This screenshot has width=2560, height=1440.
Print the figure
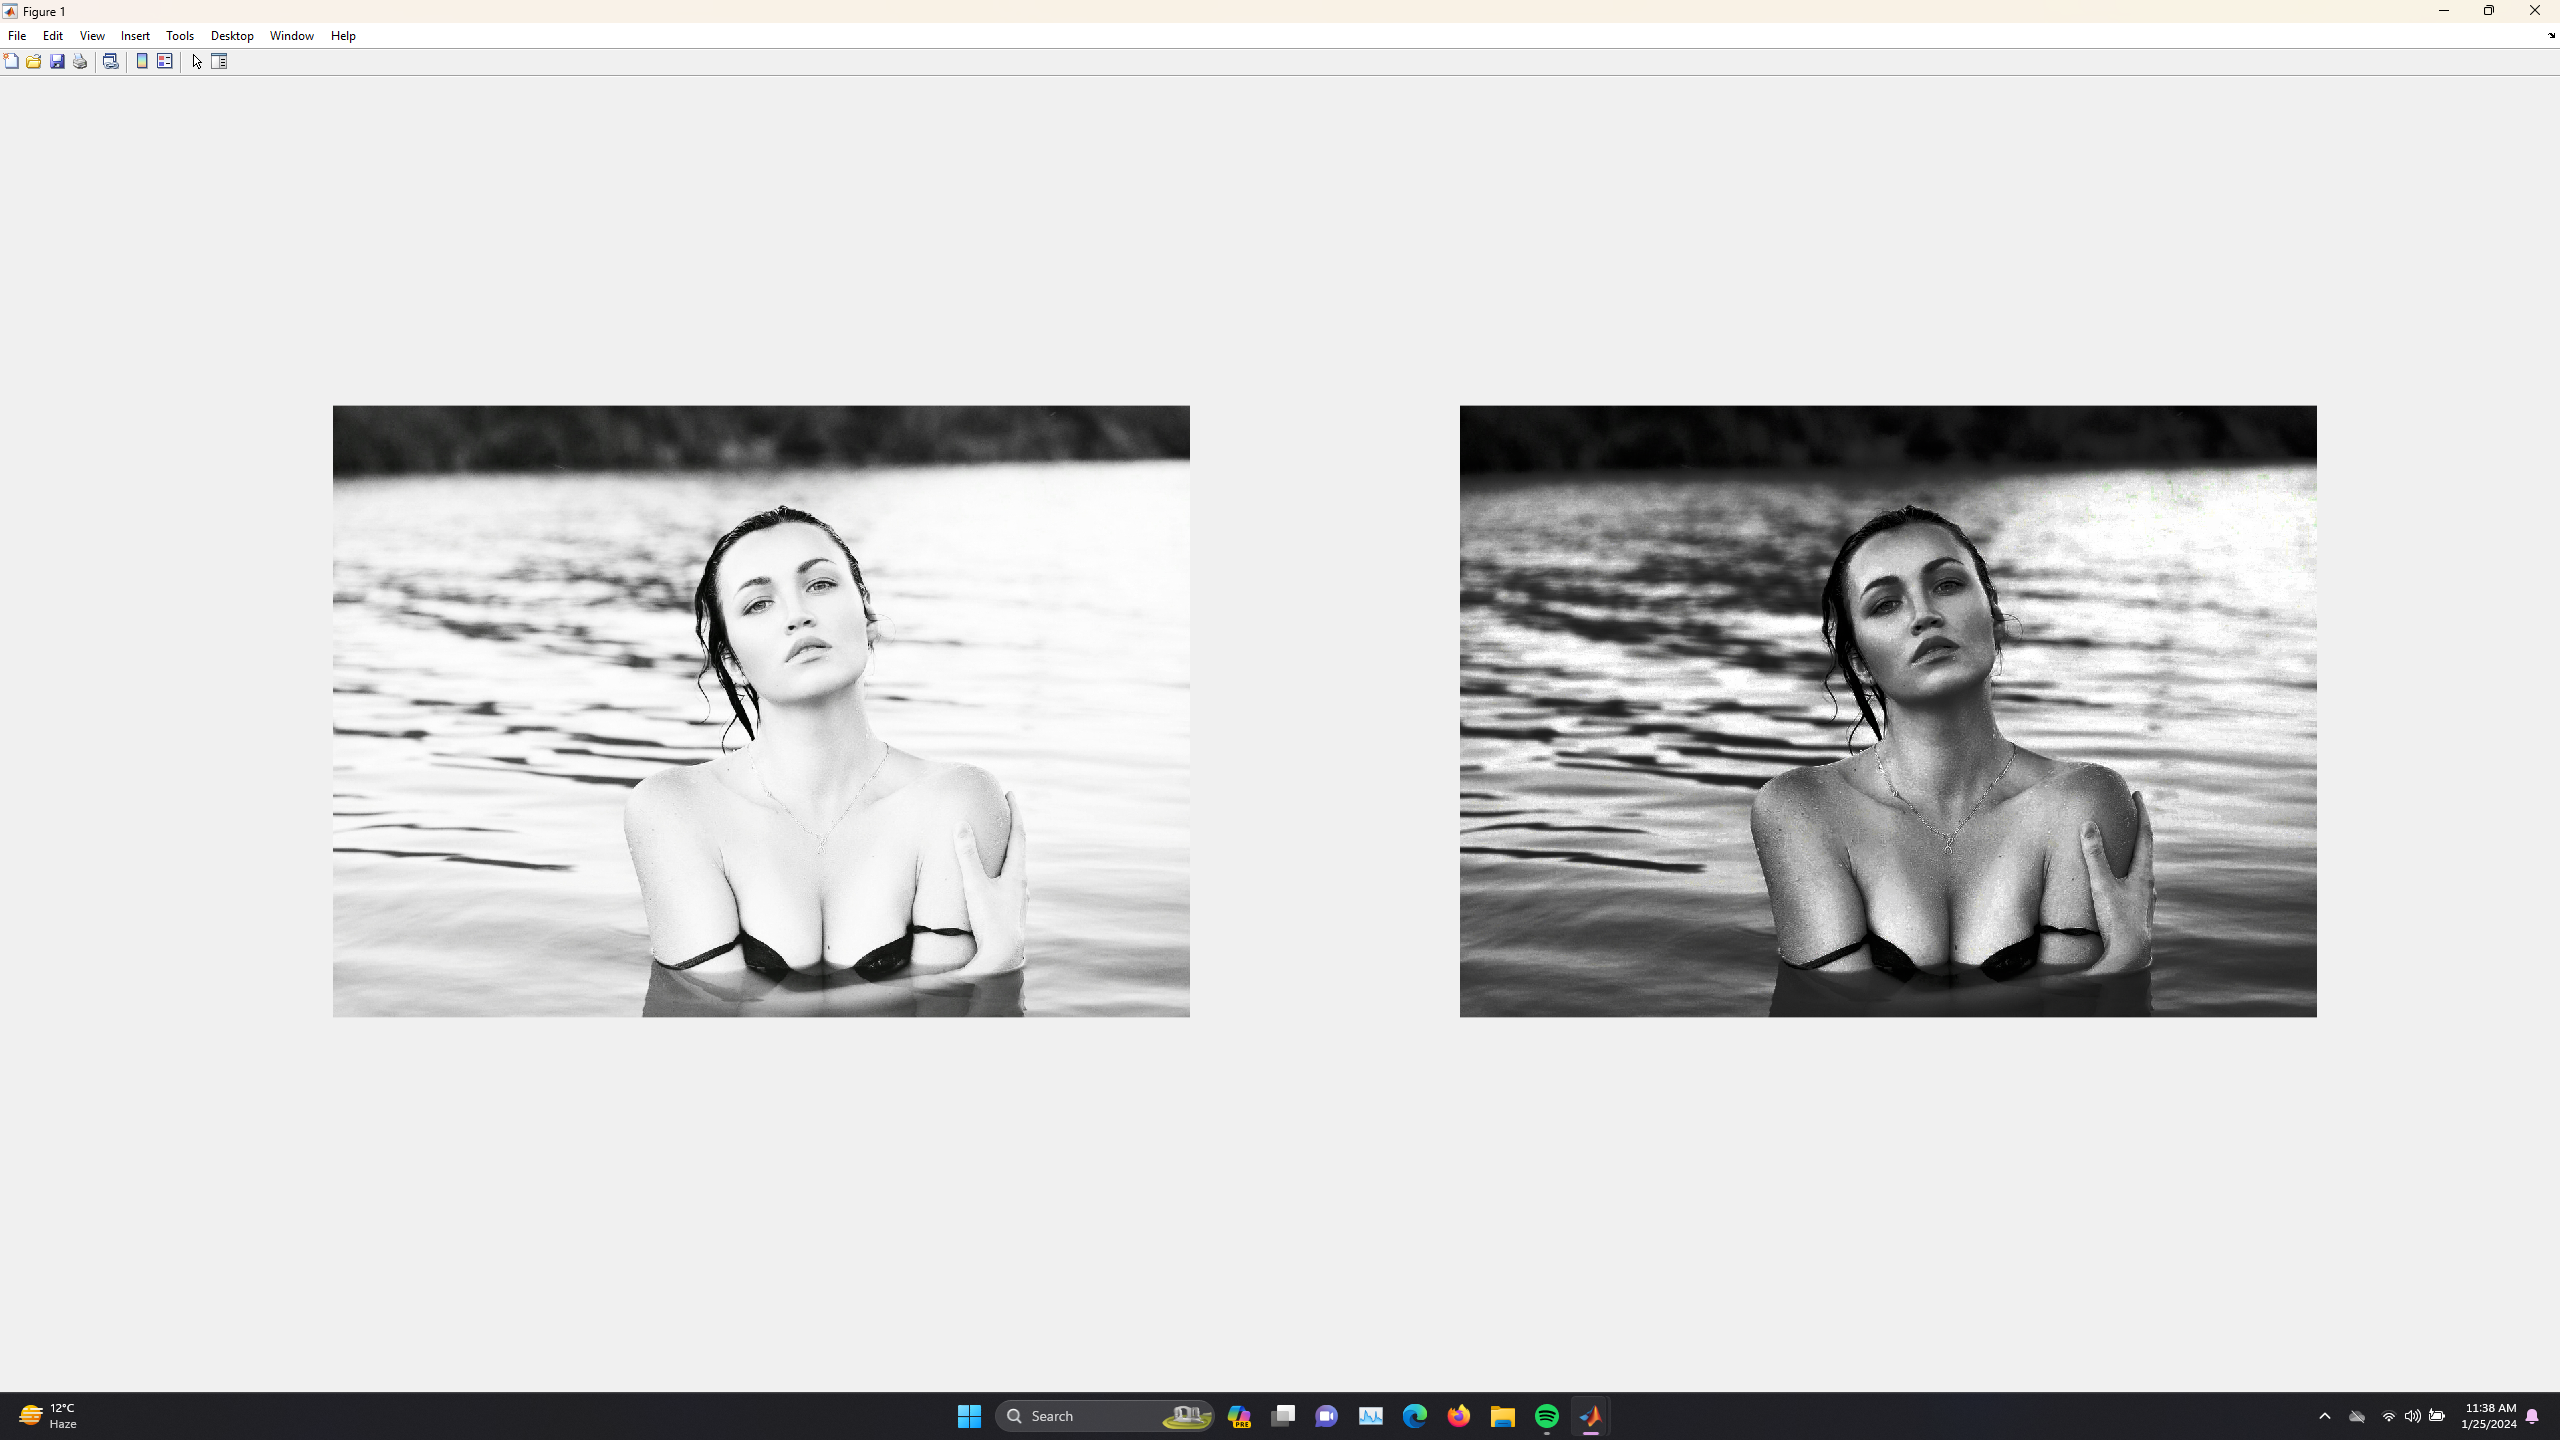pos(80,61)
